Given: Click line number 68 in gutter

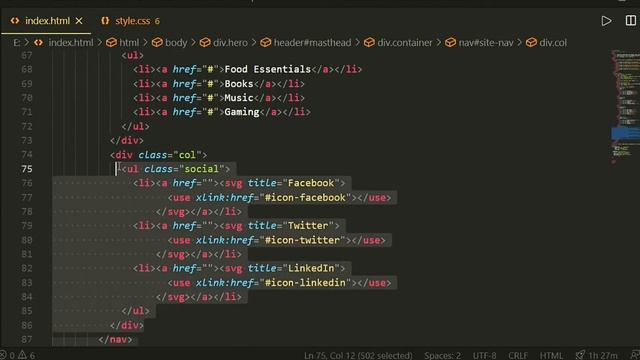Looking at the screenshot, I should point(27,69).
